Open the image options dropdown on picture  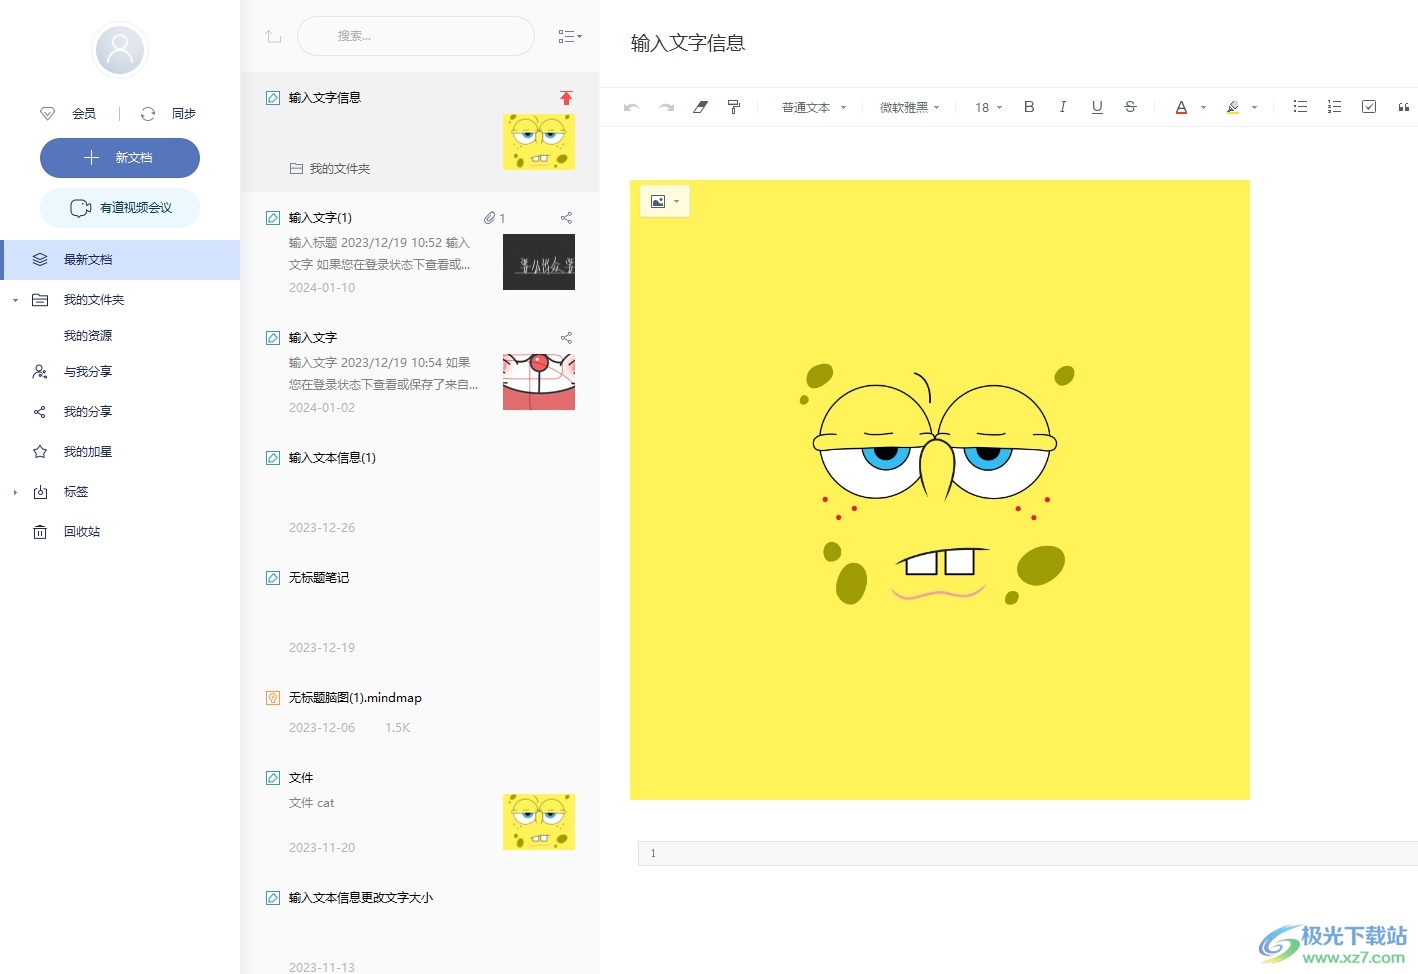click(665, 202)
